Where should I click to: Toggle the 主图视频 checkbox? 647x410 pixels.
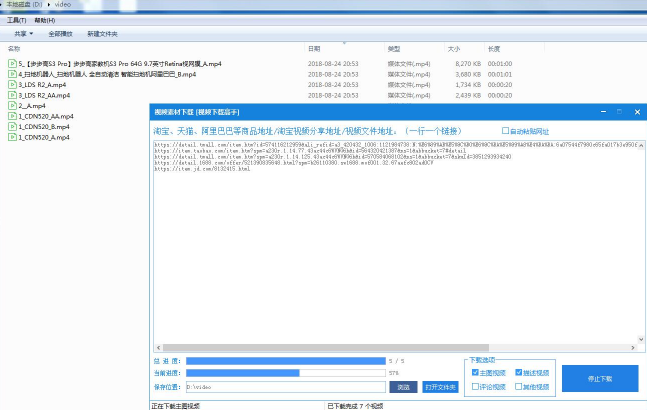[x=473, y=372]
